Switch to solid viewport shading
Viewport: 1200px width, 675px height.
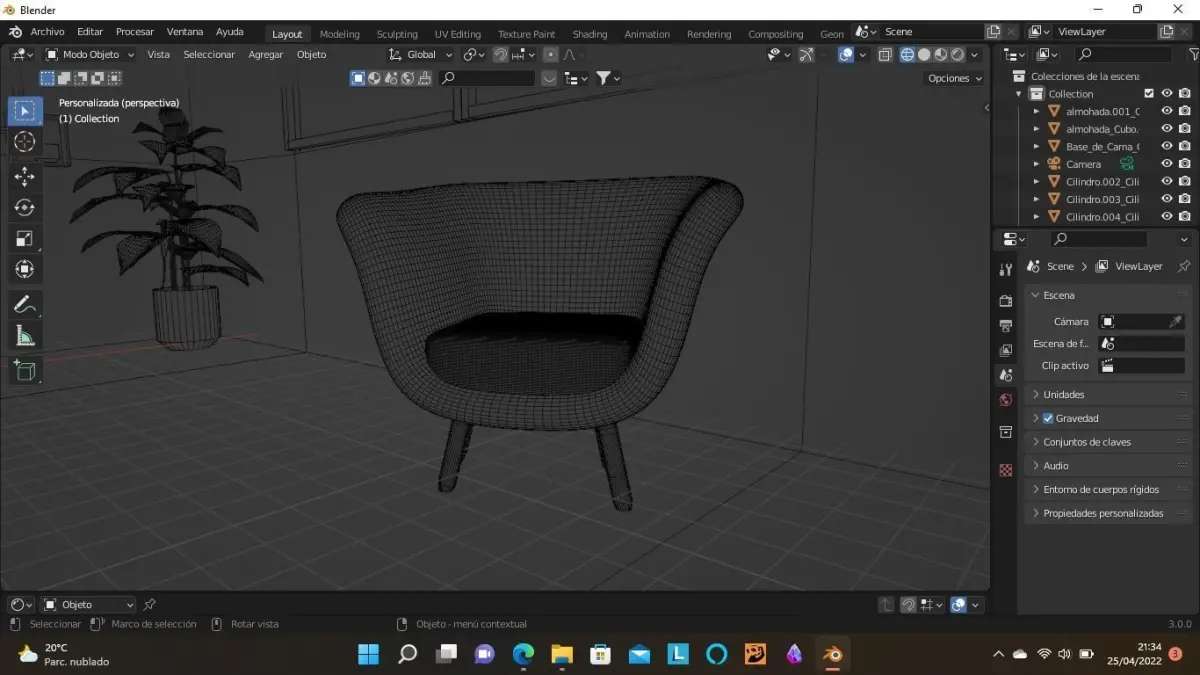[x=924, y=55]
